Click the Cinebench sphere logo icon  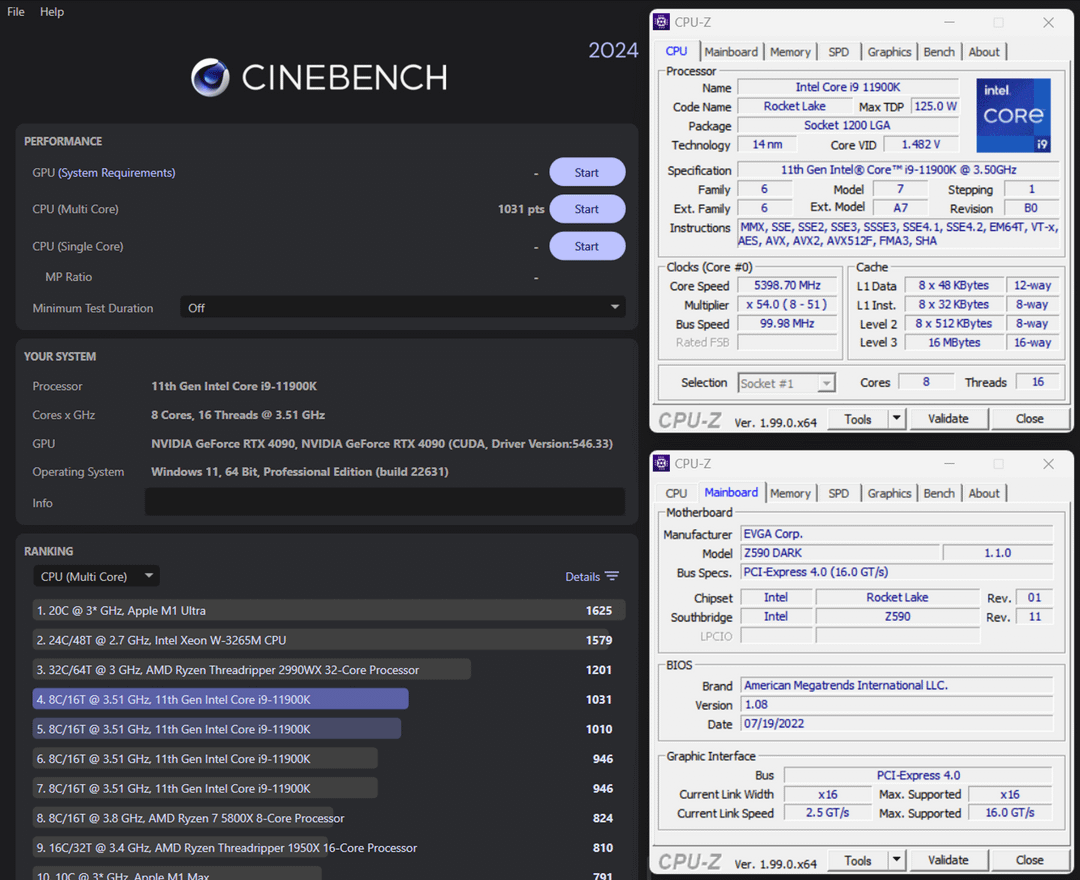(x=210, y=77)
